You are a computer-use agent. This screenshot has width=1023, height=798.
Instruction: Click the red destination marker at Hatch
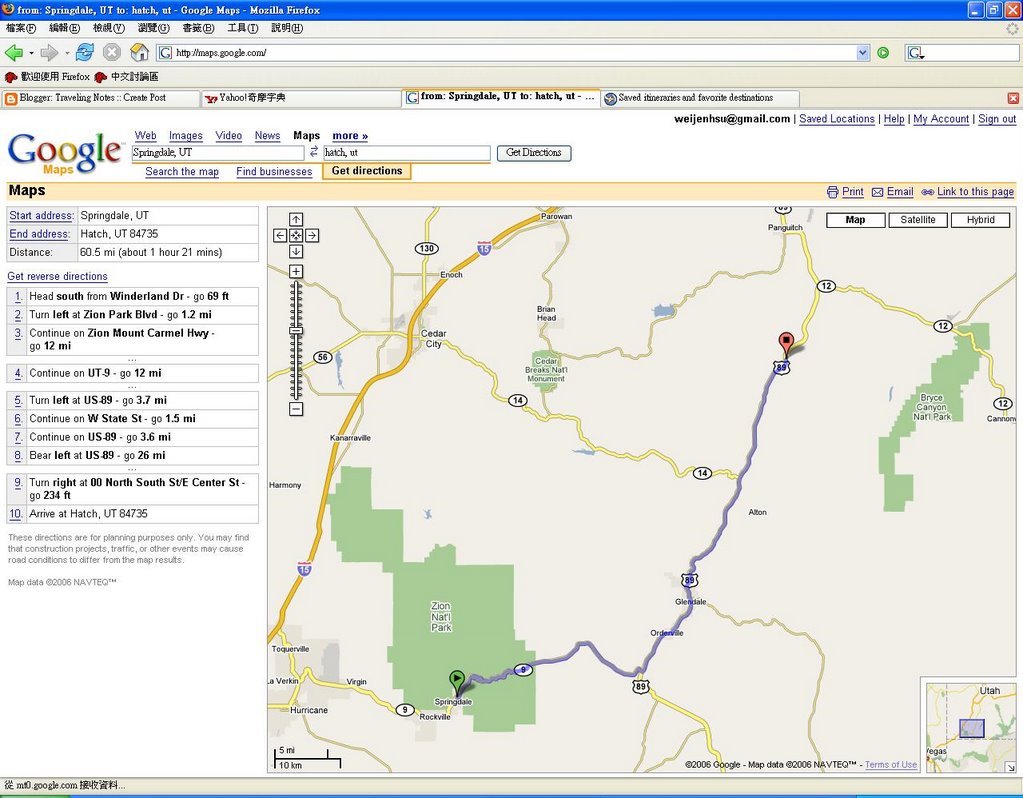coord(786,343)
